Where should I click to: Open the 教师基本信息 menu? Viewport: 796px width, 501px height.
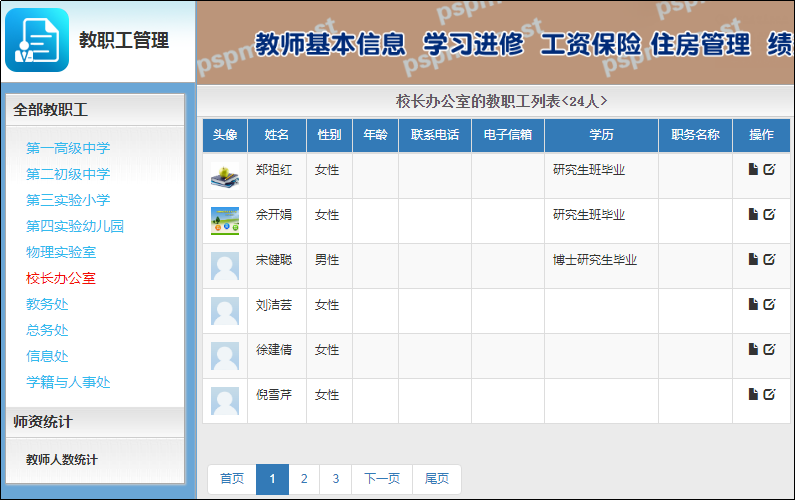pos(331,45)
